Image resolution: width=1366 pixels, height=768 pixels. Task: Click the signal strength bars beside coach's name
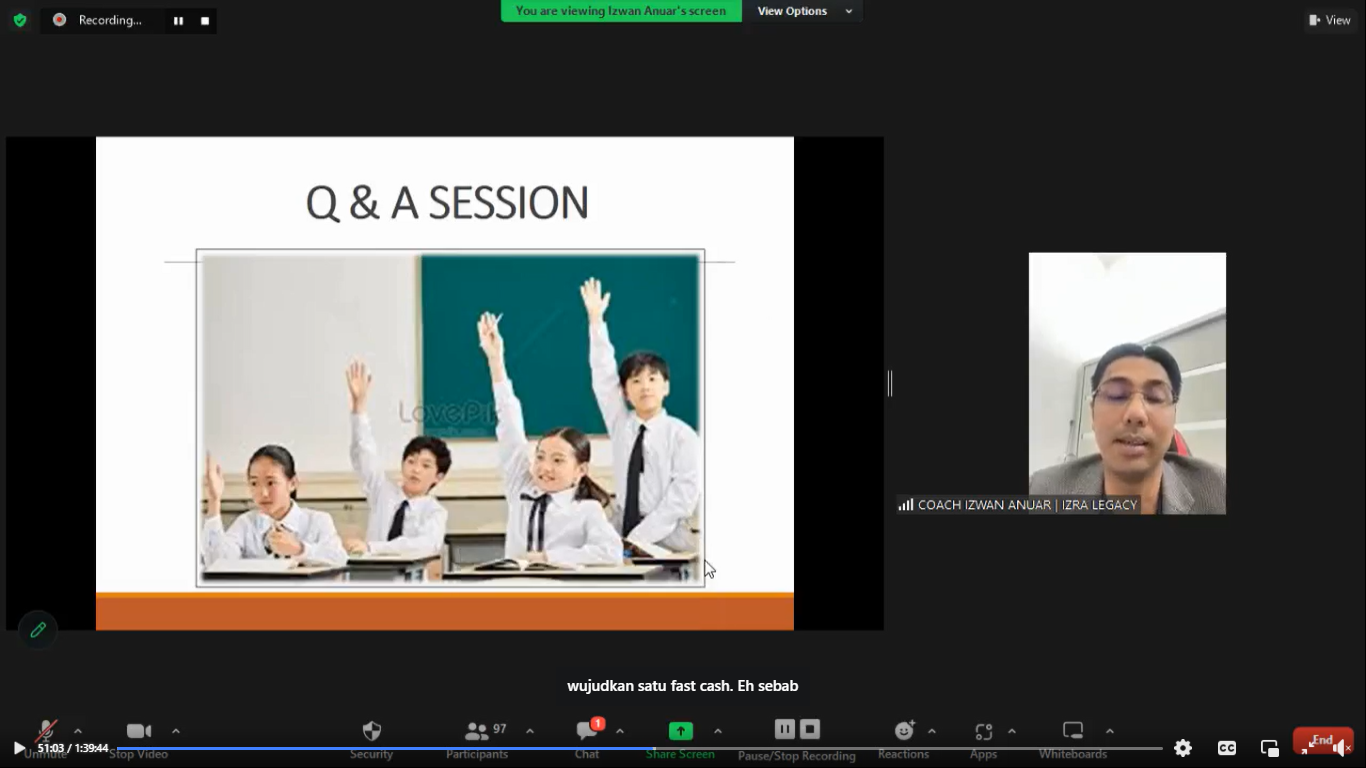[906, 505]
